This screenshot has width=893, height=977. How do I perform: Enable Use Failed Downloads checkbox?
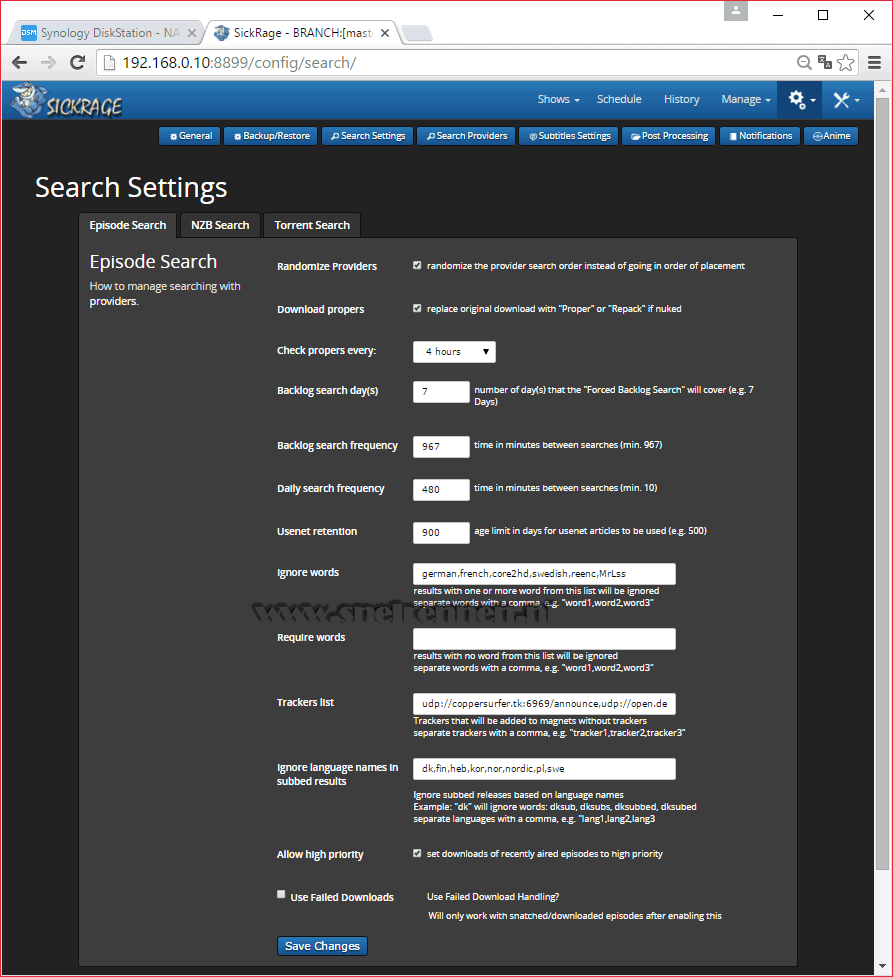pos(281,894)
